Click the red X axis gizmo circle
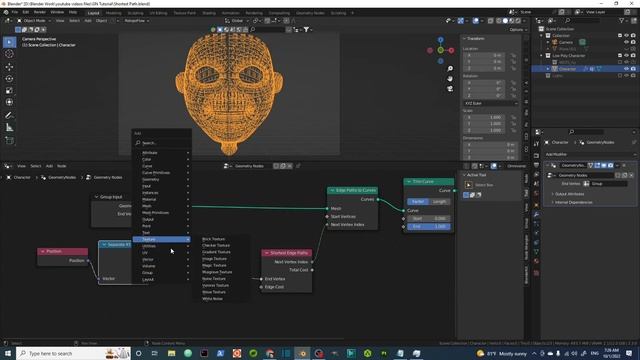This screenshot has height=360, width=640. point(451,50)
